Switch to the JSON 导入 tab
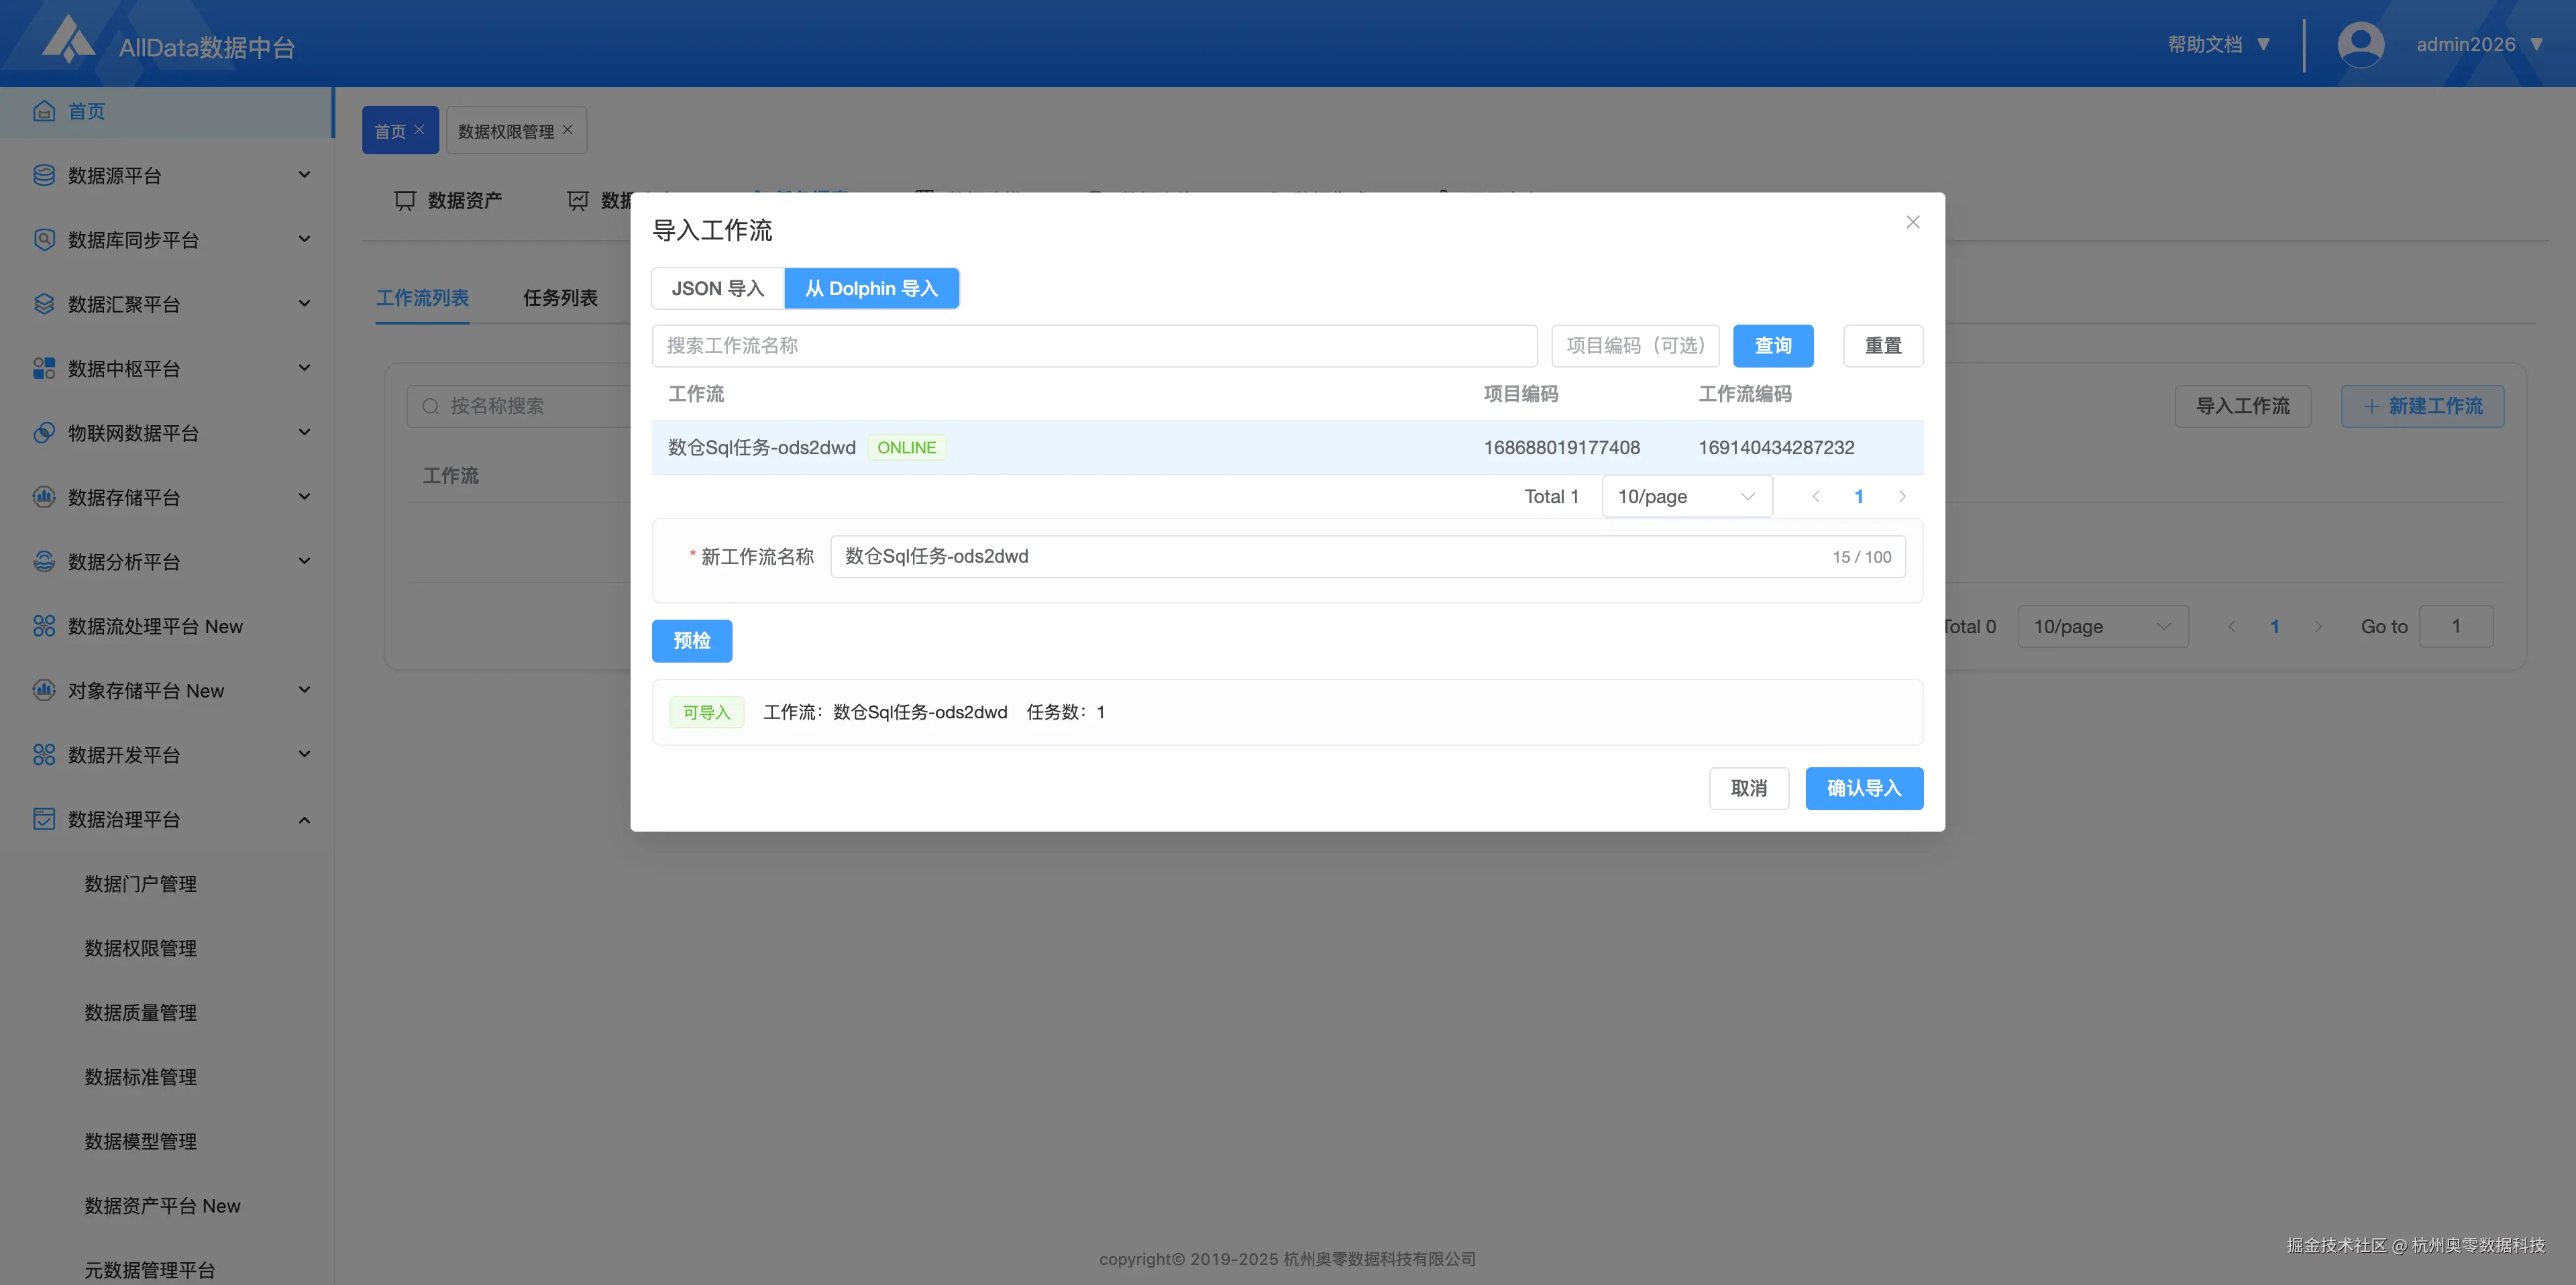This screenshot has width=2576, height=1285. [717, 288]
